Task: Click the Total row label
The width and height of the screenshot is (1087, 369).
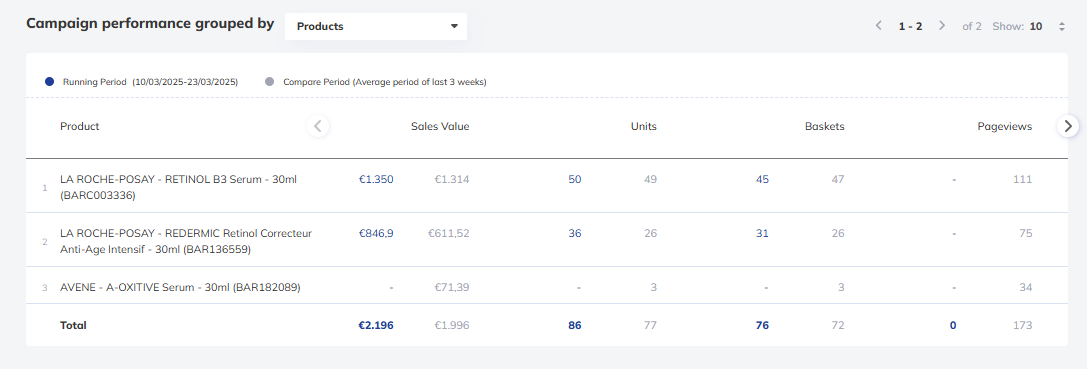Action: click(x=73, y=325)
